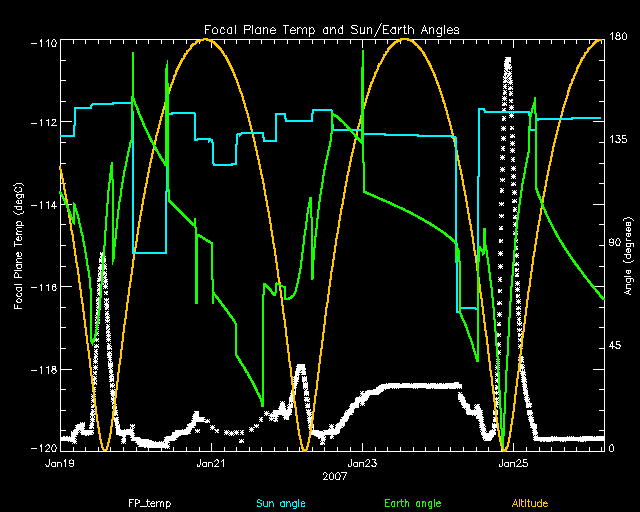Click the 90 degree tick on right axis
640x512 pixels.
point(614,243)
